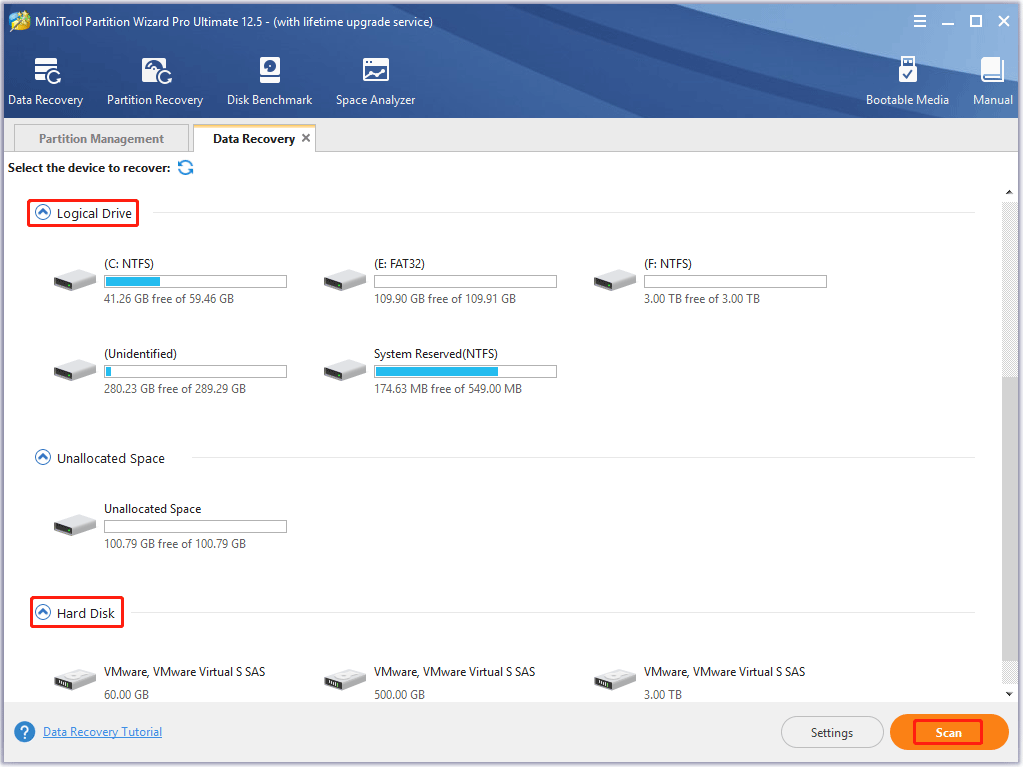1024x768 pixels.
Task: Click the C: NTFS usage bar
Action: click(195, 281)
